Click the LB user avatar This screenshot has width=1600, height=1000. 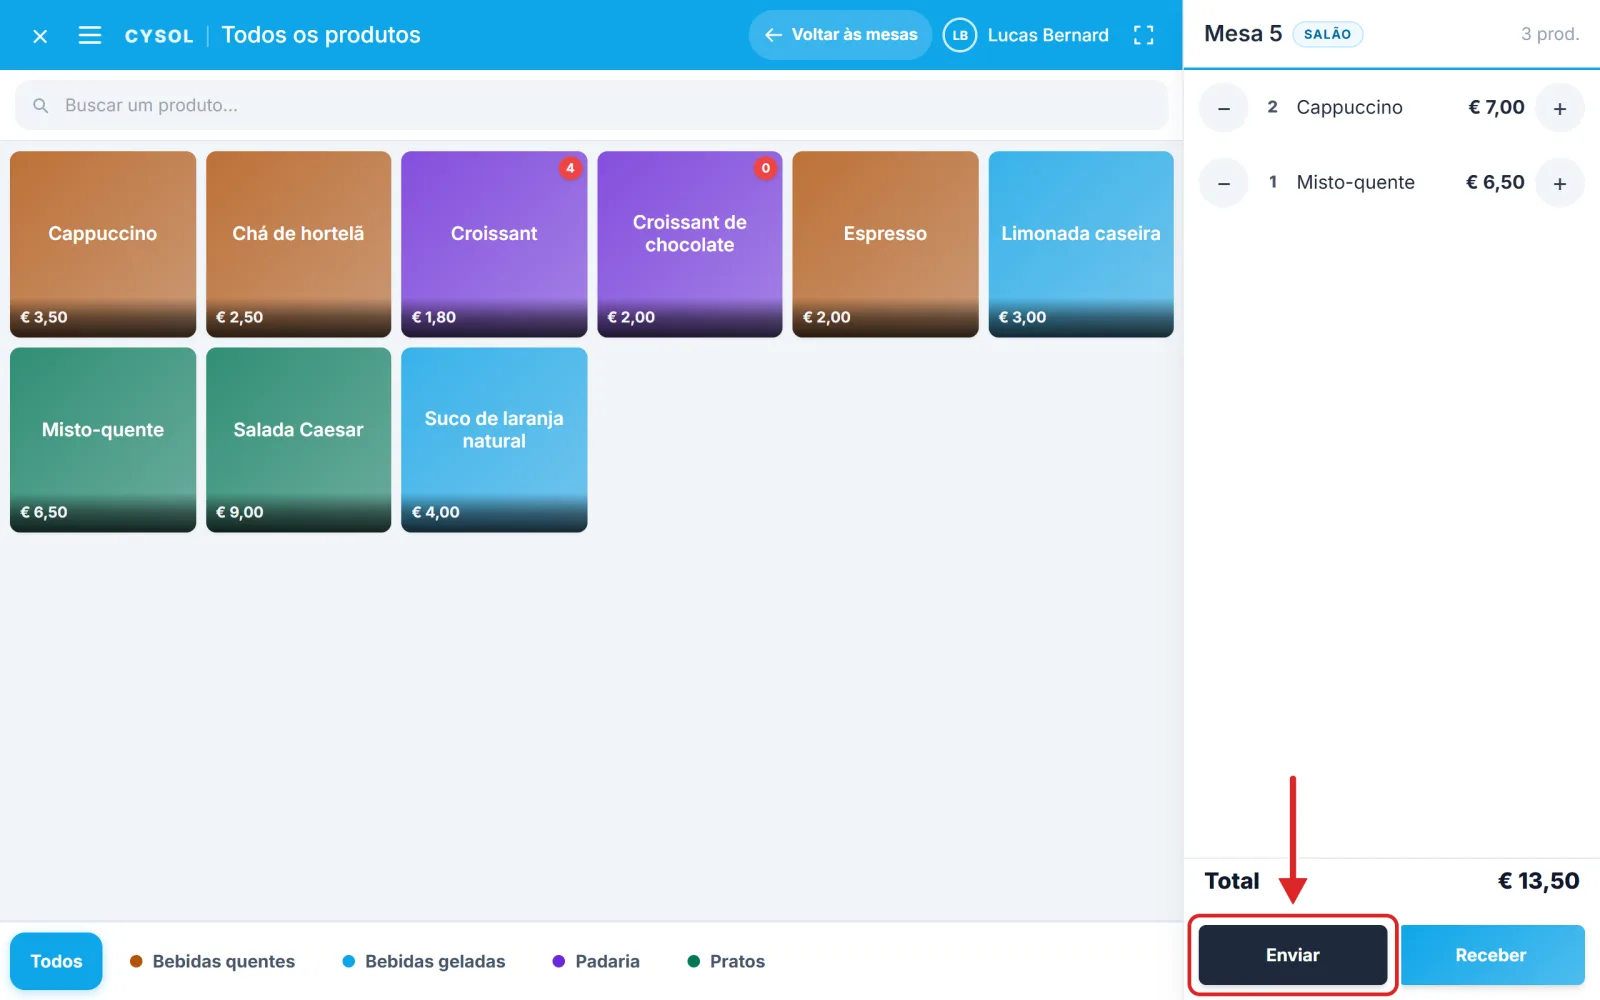[959, 35]
